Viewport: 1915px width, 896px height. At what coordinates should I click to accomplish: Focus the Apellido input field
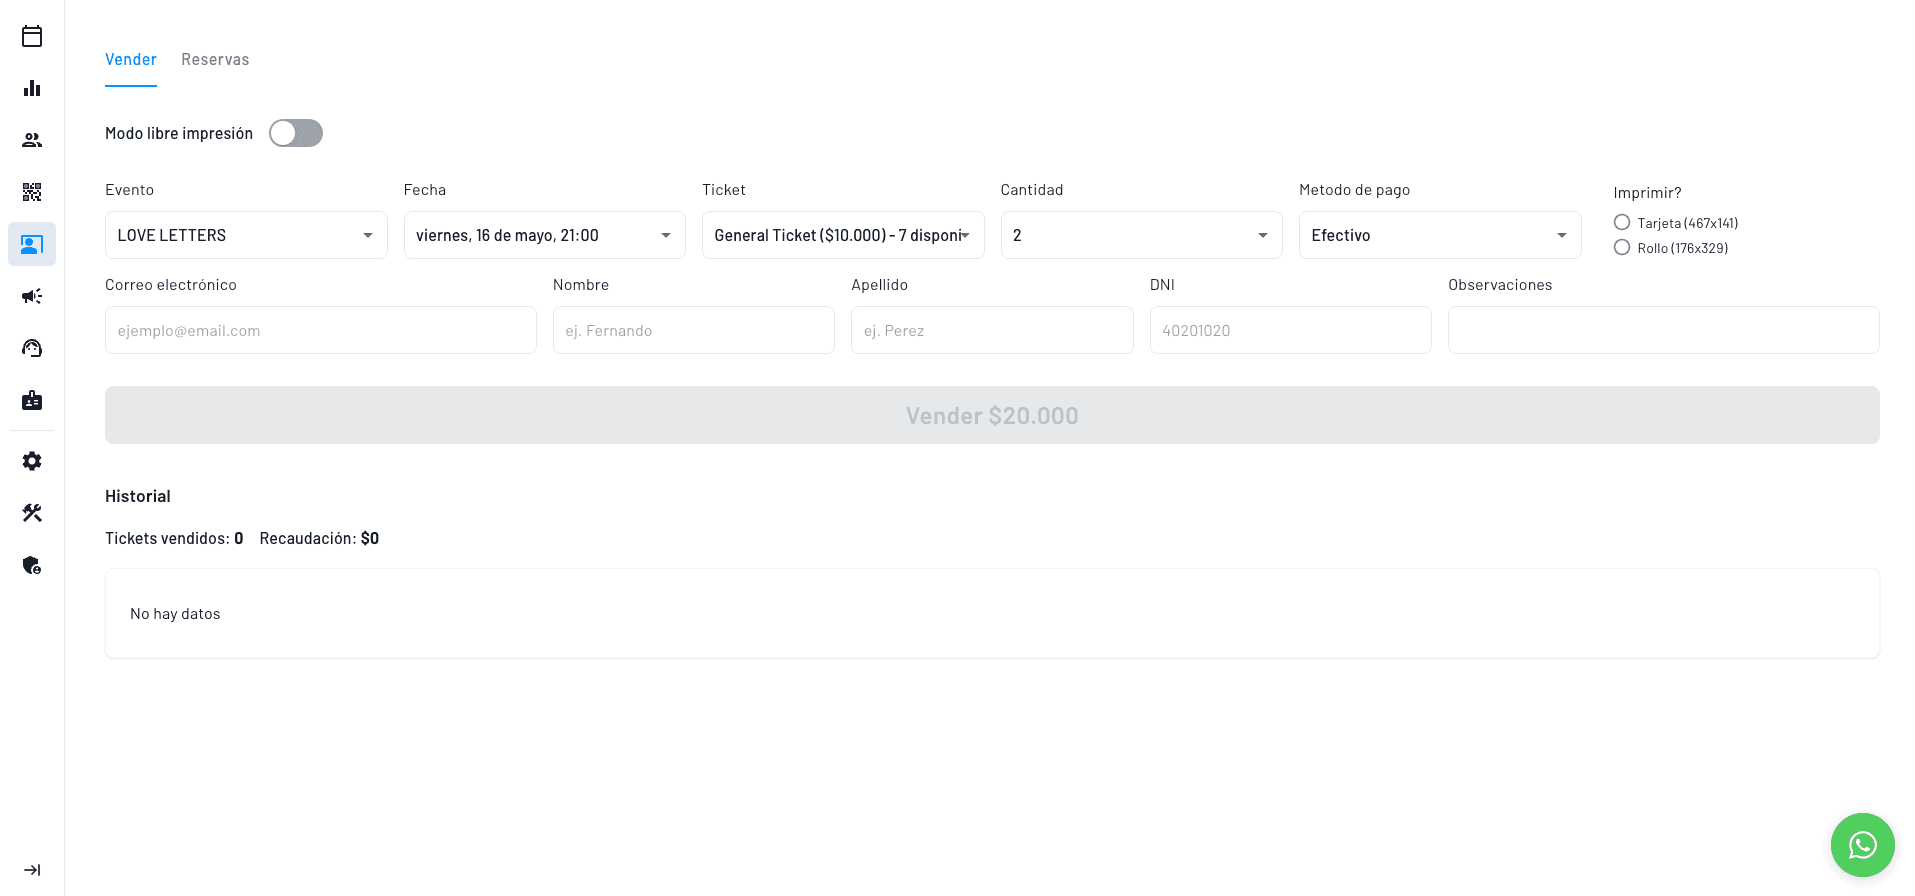992,330
